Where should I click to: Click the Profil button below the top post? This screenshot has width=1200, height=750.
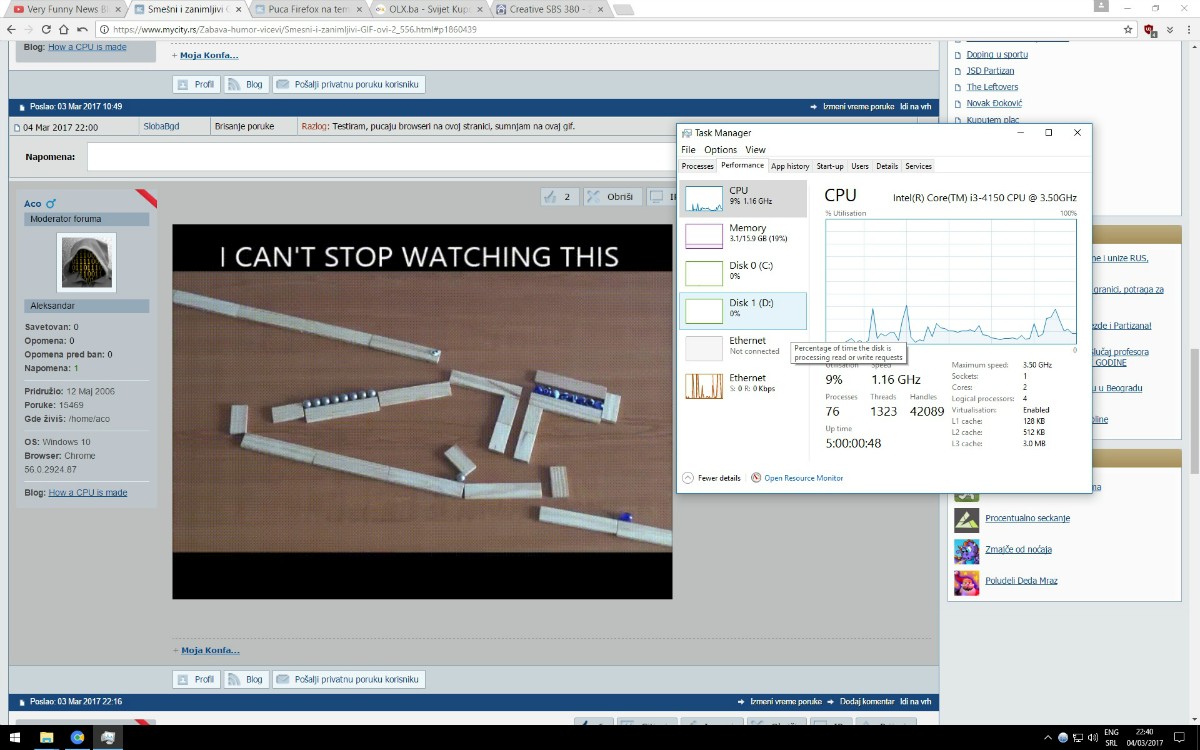196,85
